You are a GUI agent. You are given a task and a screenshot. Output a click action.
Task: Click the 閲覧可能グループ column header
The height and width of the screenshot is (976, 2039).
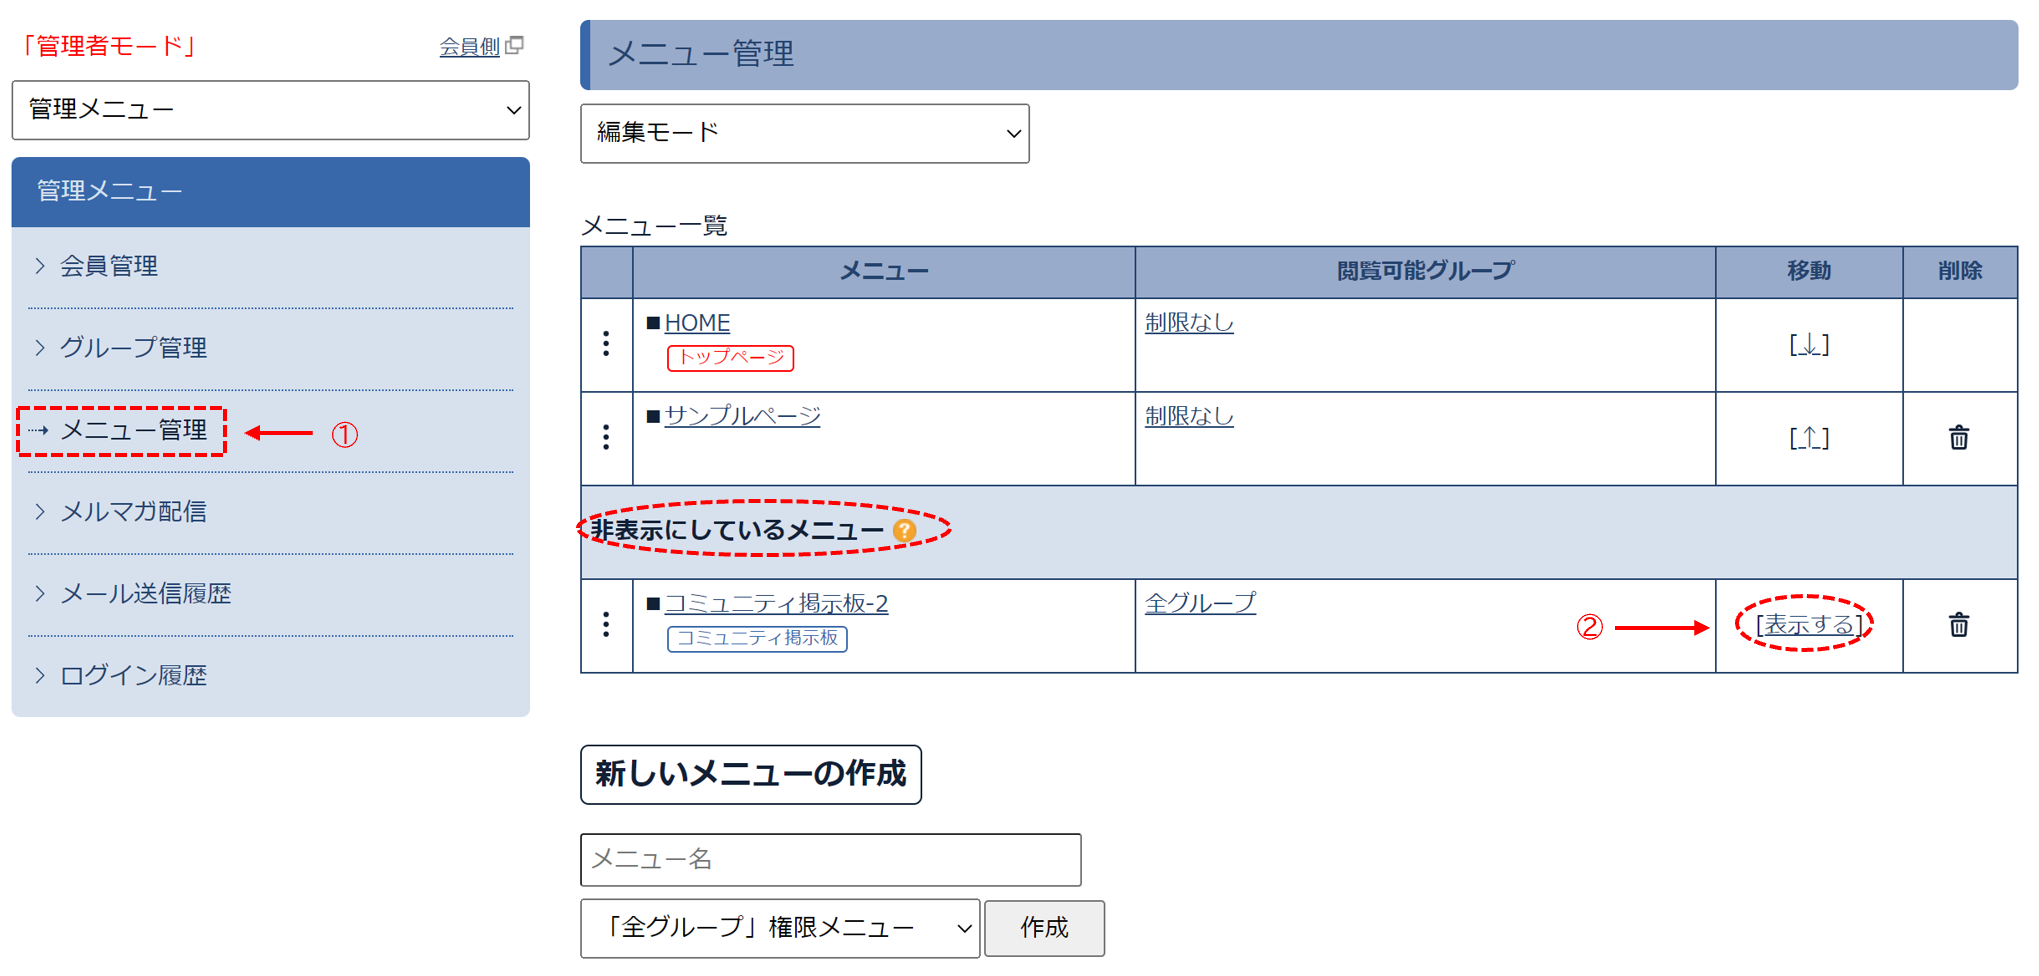coord(1424,271)
